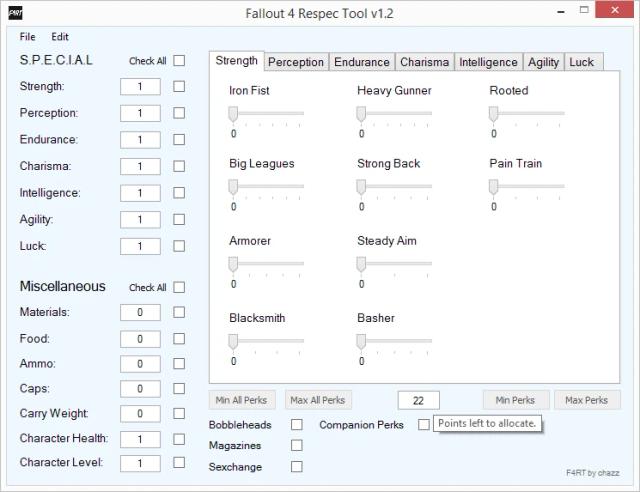640x492 pixels.
Task: Click the Heavy Gunner perk slider
Action: [394, 115]
